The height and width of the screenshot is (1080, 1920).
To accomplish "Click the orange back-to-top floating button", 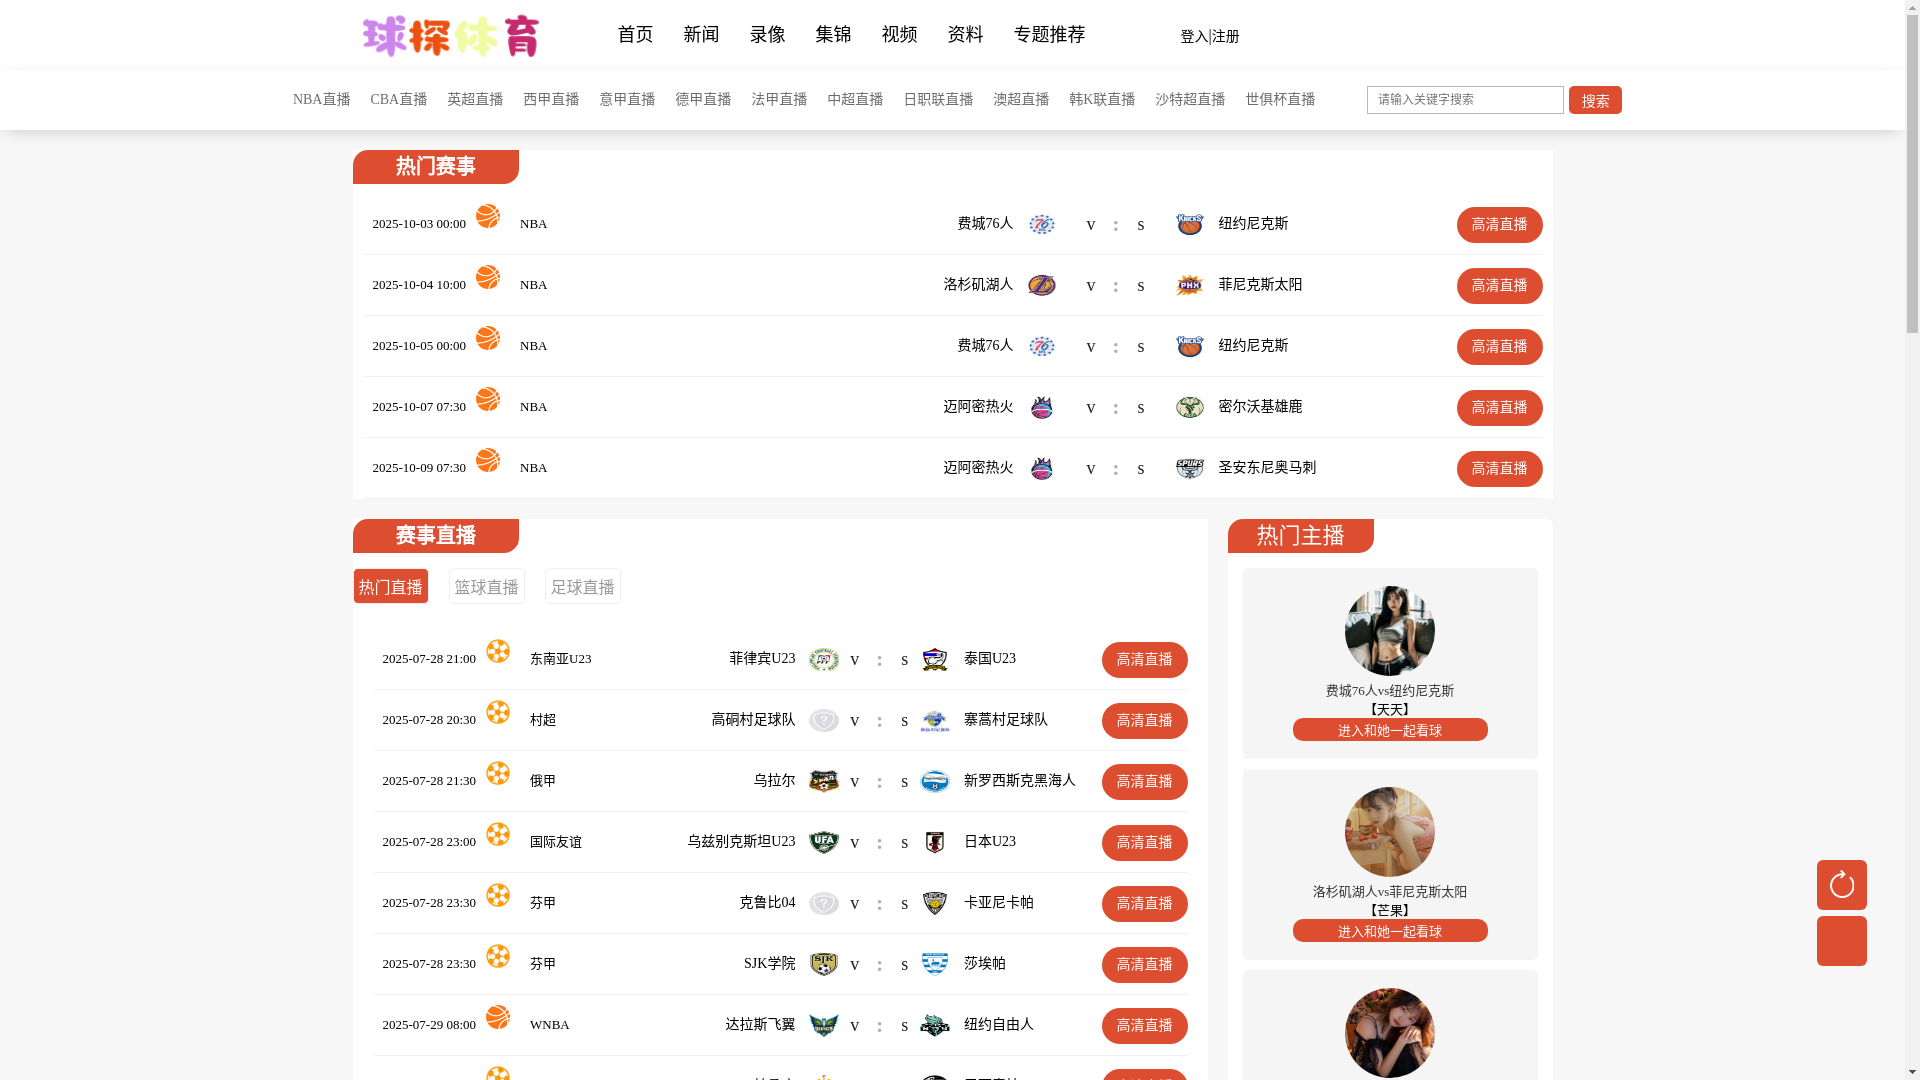I will pyautogui.click(x=1842, y=941).
